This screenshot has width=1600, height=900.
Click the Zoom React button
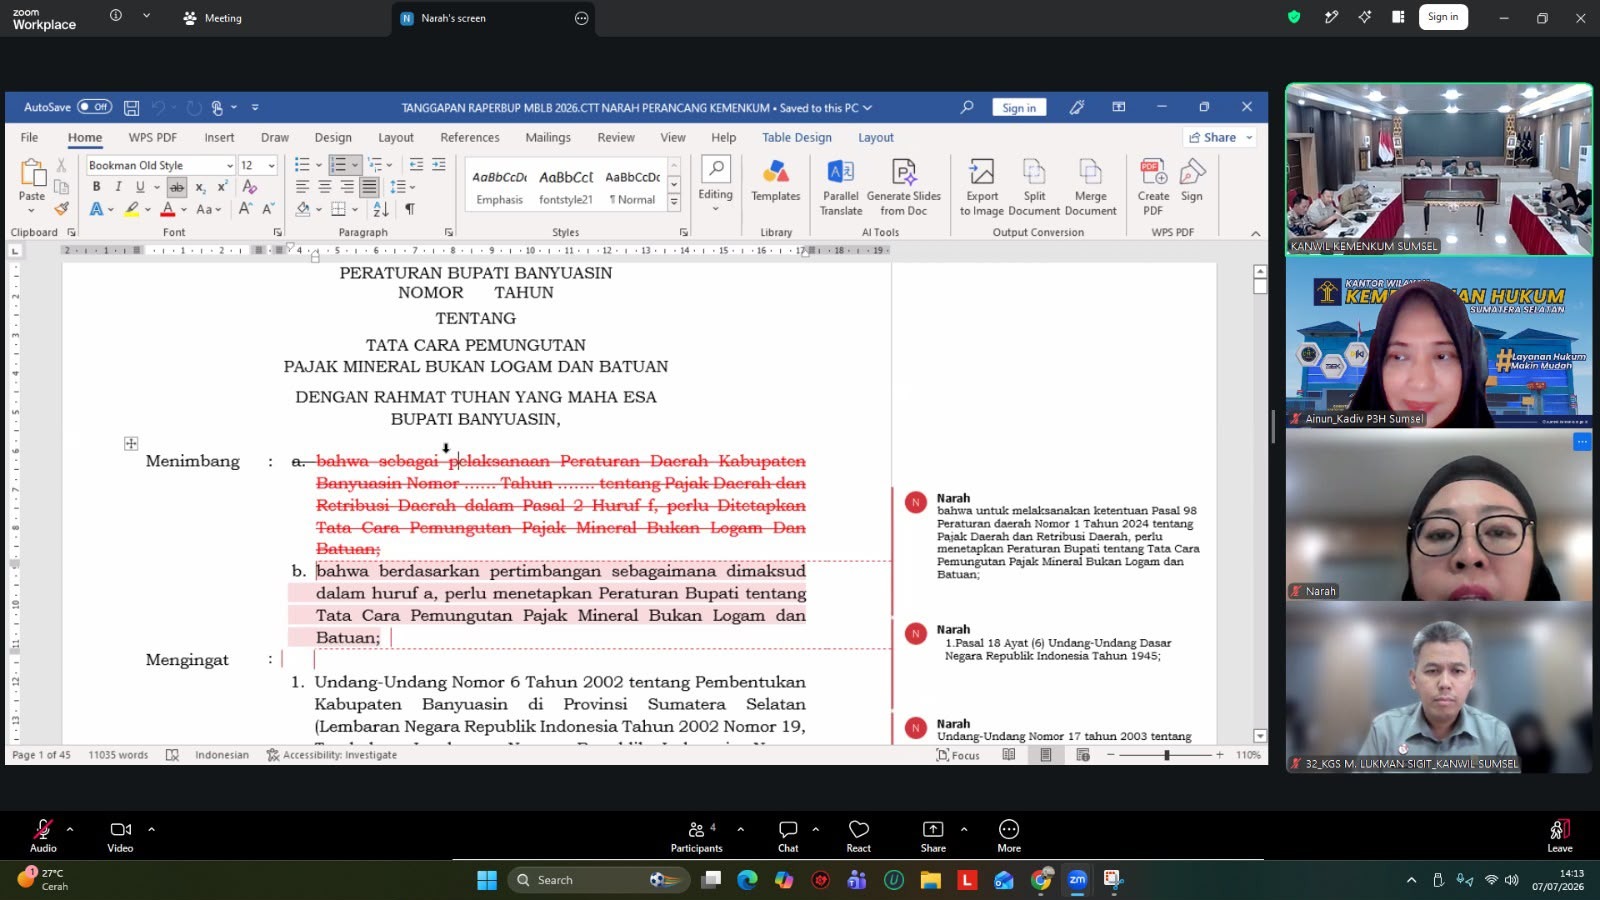(858, 836)
